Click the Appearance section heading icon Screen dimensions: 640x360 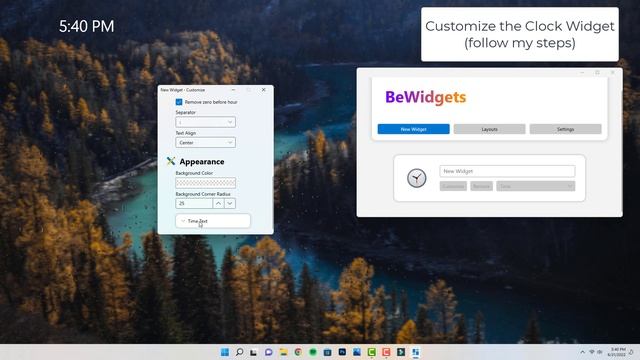(x=171, y=161)
